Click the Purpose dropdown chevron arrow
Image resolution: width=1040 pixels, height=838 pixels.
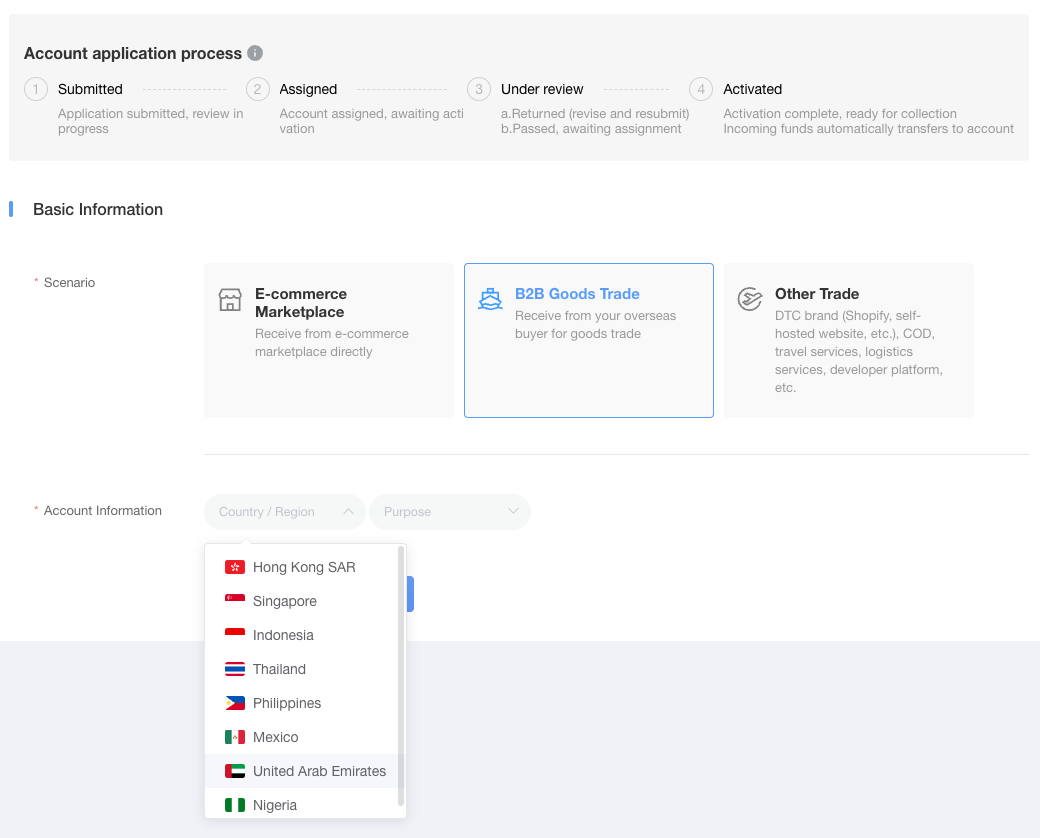tap(513, 512)
